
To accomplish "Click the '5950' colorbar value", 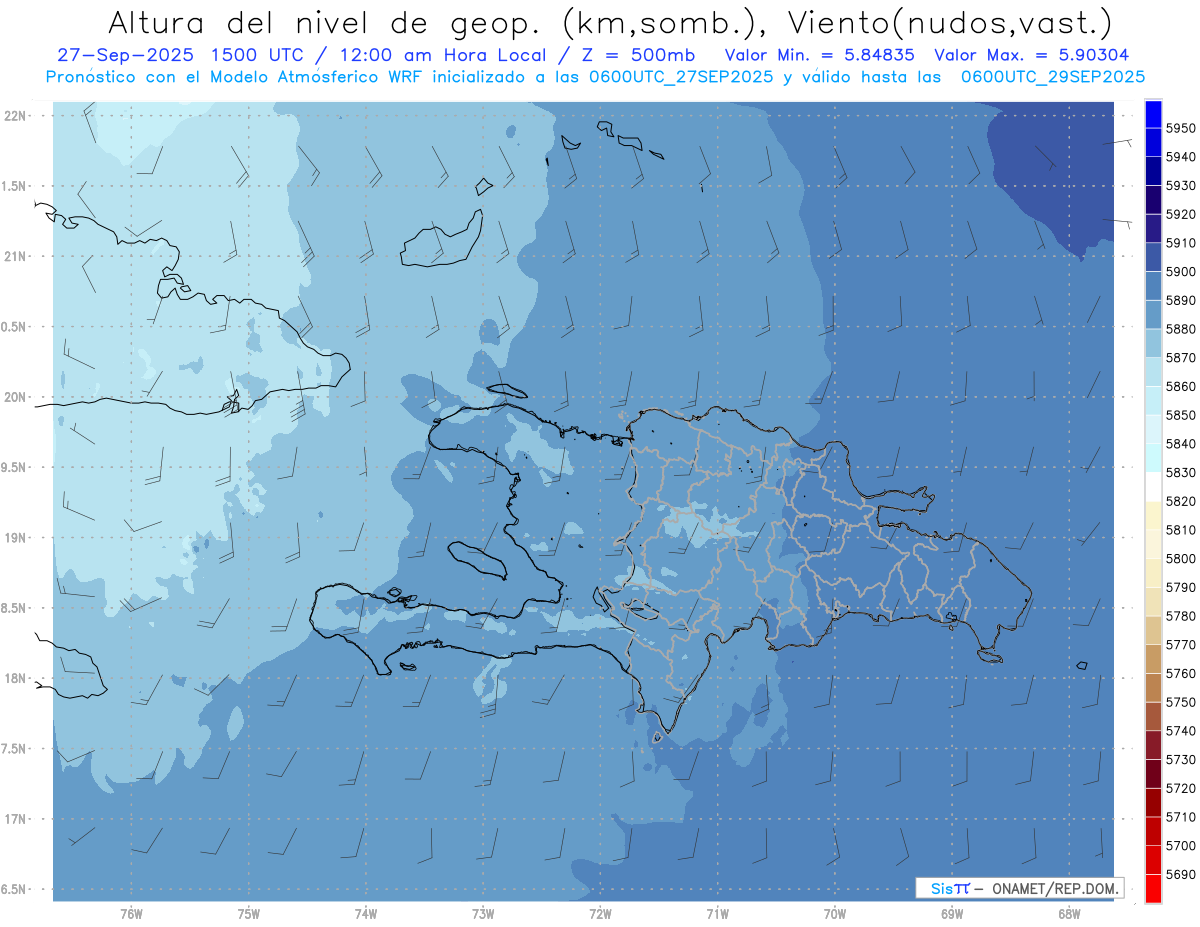I will point(1180,128).
